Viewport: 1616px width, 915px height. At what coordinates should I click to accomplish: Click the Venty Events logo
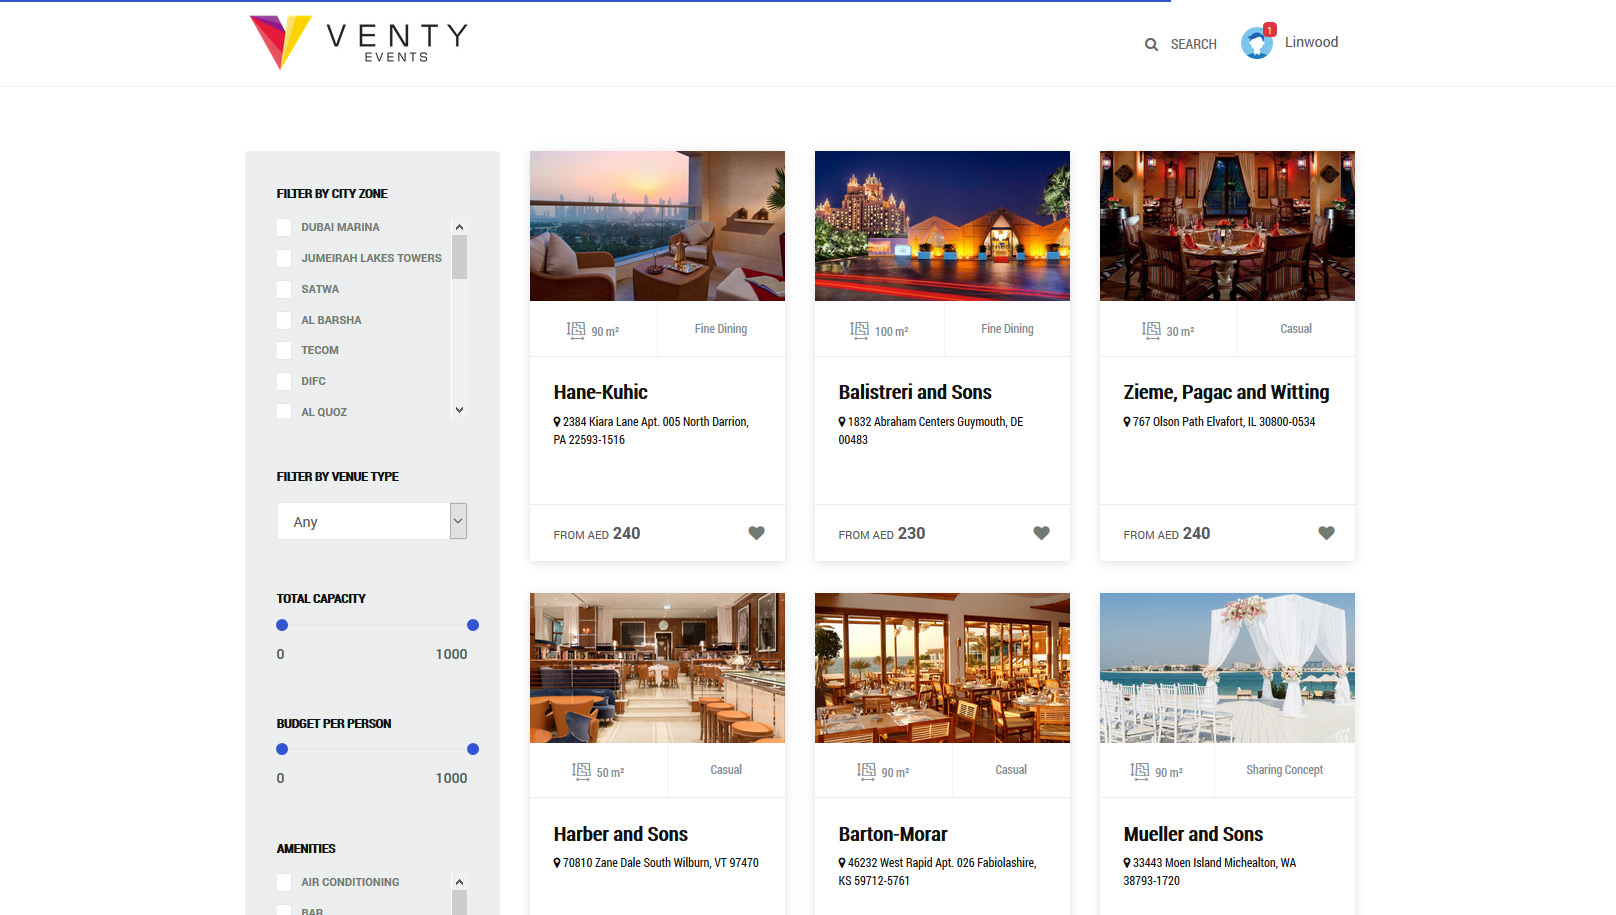click(358, 43)
